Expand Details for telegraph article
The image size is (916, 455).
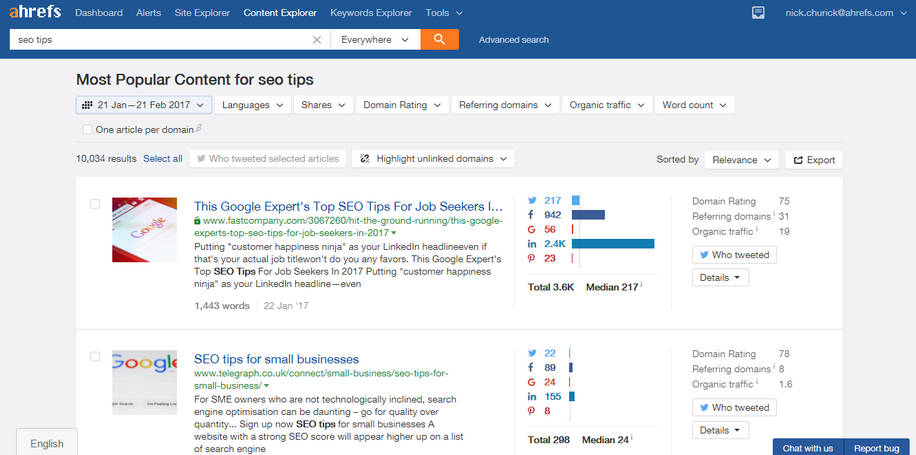click(720, 430)
